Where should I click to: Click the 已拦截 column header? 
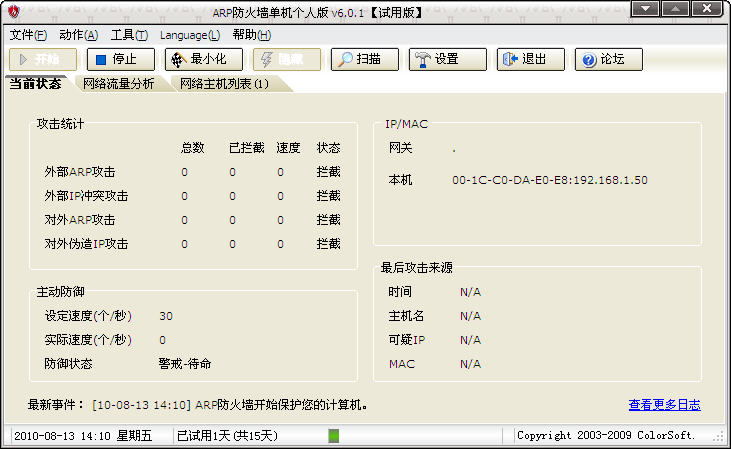tap(247, 148)
